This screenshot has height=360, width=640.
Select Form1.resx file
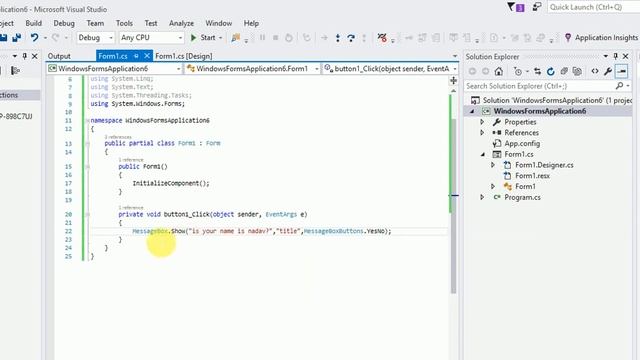532,176
